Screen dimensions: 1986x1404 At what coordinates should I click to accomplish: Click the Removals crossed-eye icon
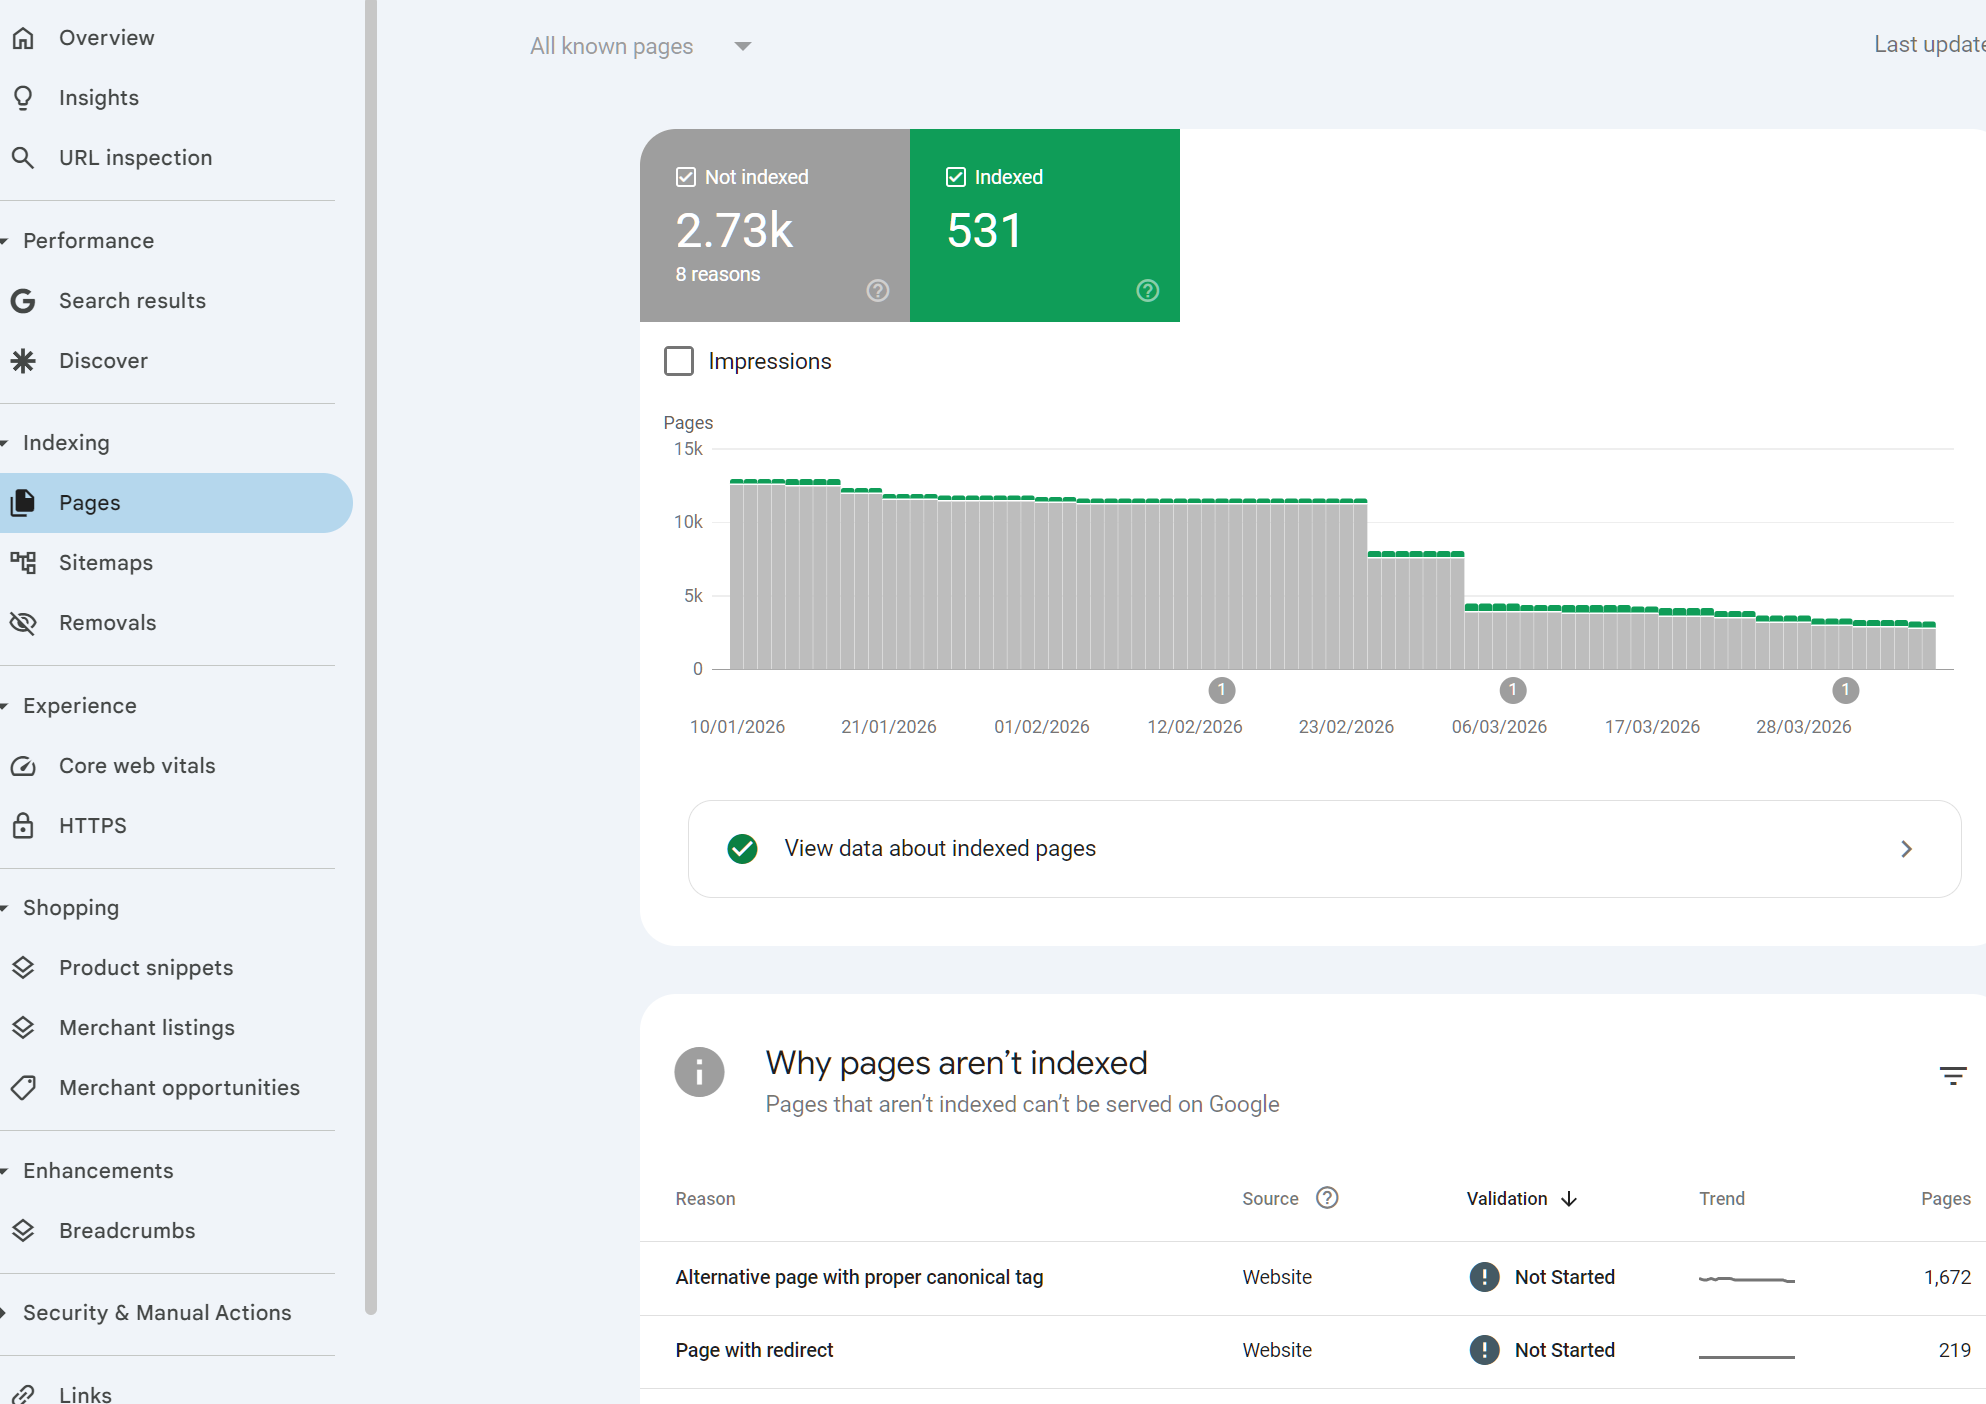coord(23,623)
